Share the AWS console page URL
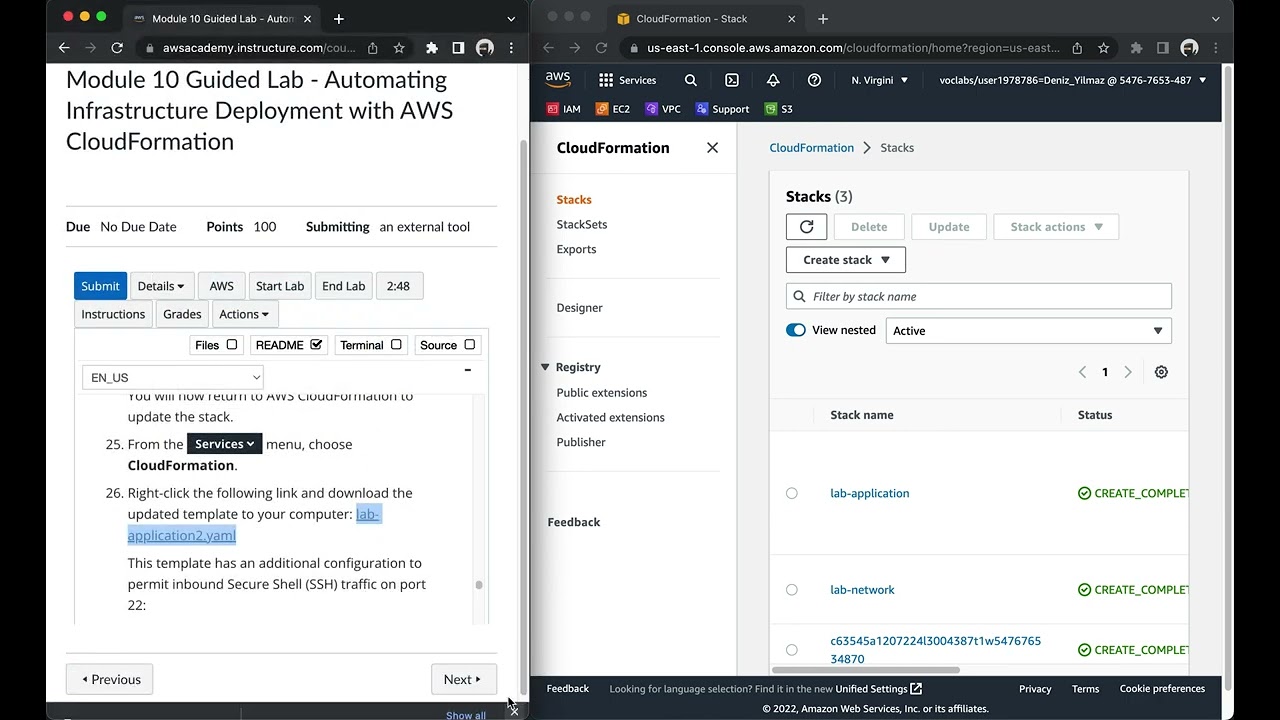Screen dimensions: 1280x720 pos(1077,48)
